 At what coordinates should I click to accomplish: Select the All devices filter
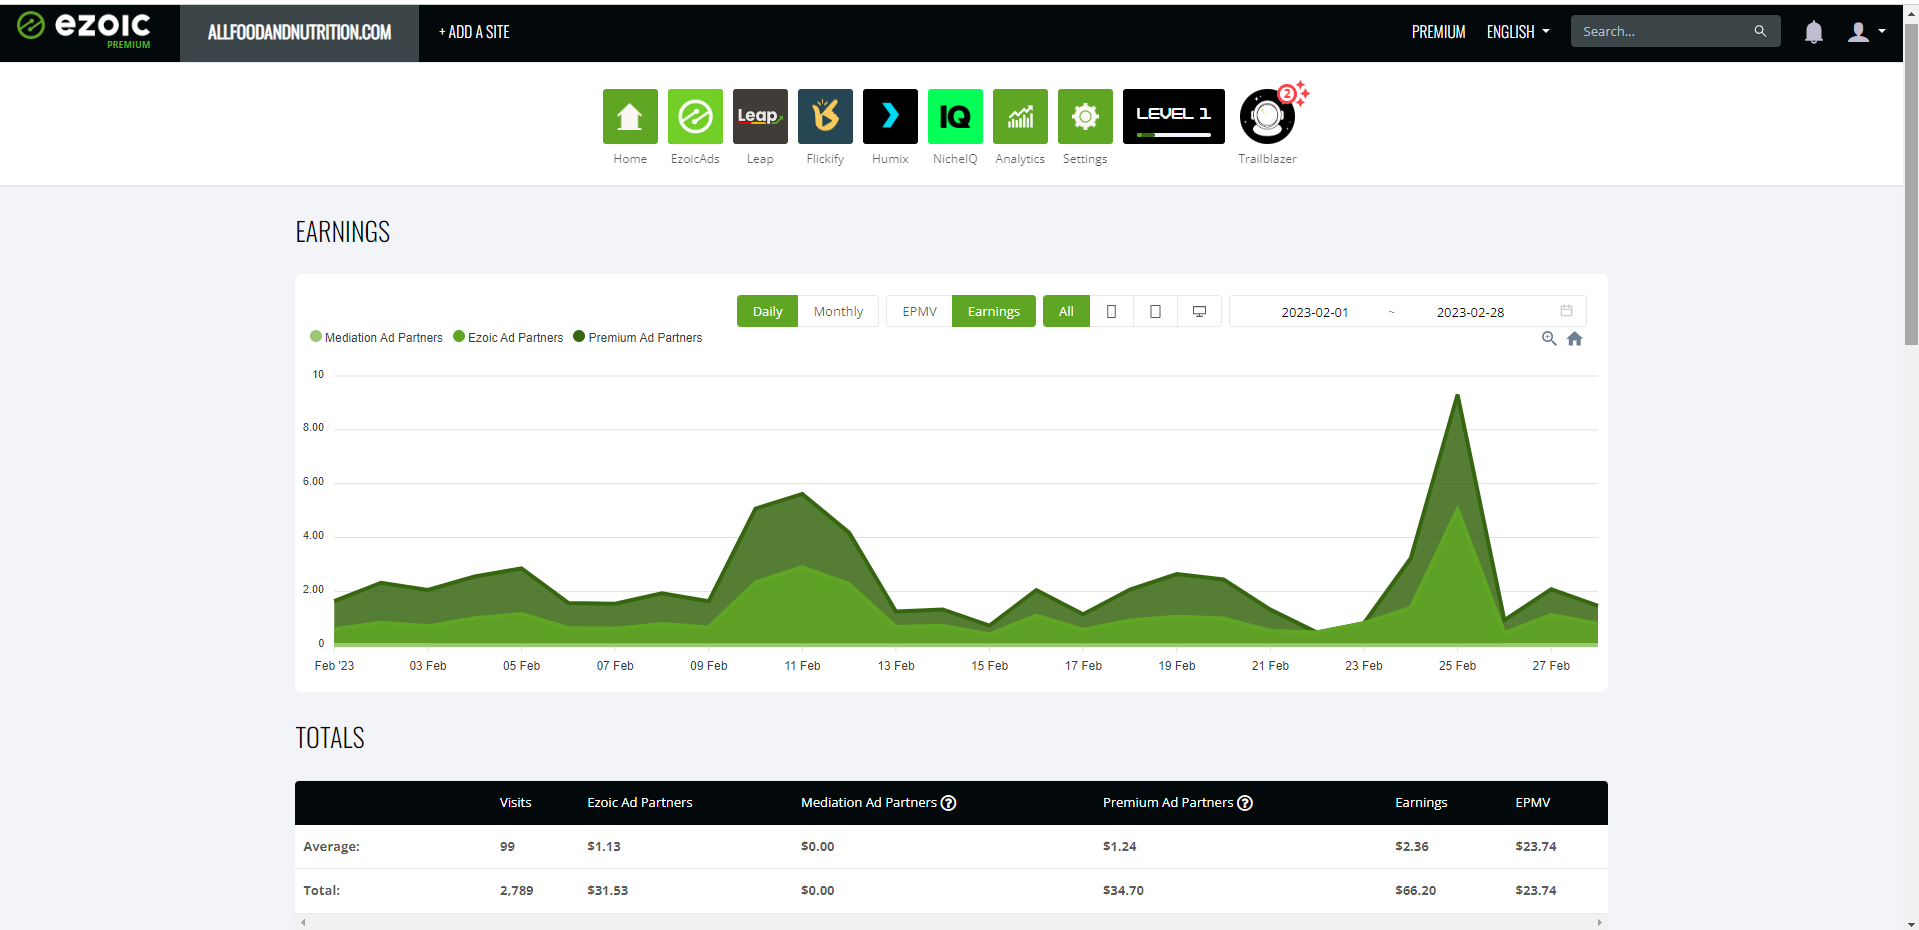[1066, 311]
